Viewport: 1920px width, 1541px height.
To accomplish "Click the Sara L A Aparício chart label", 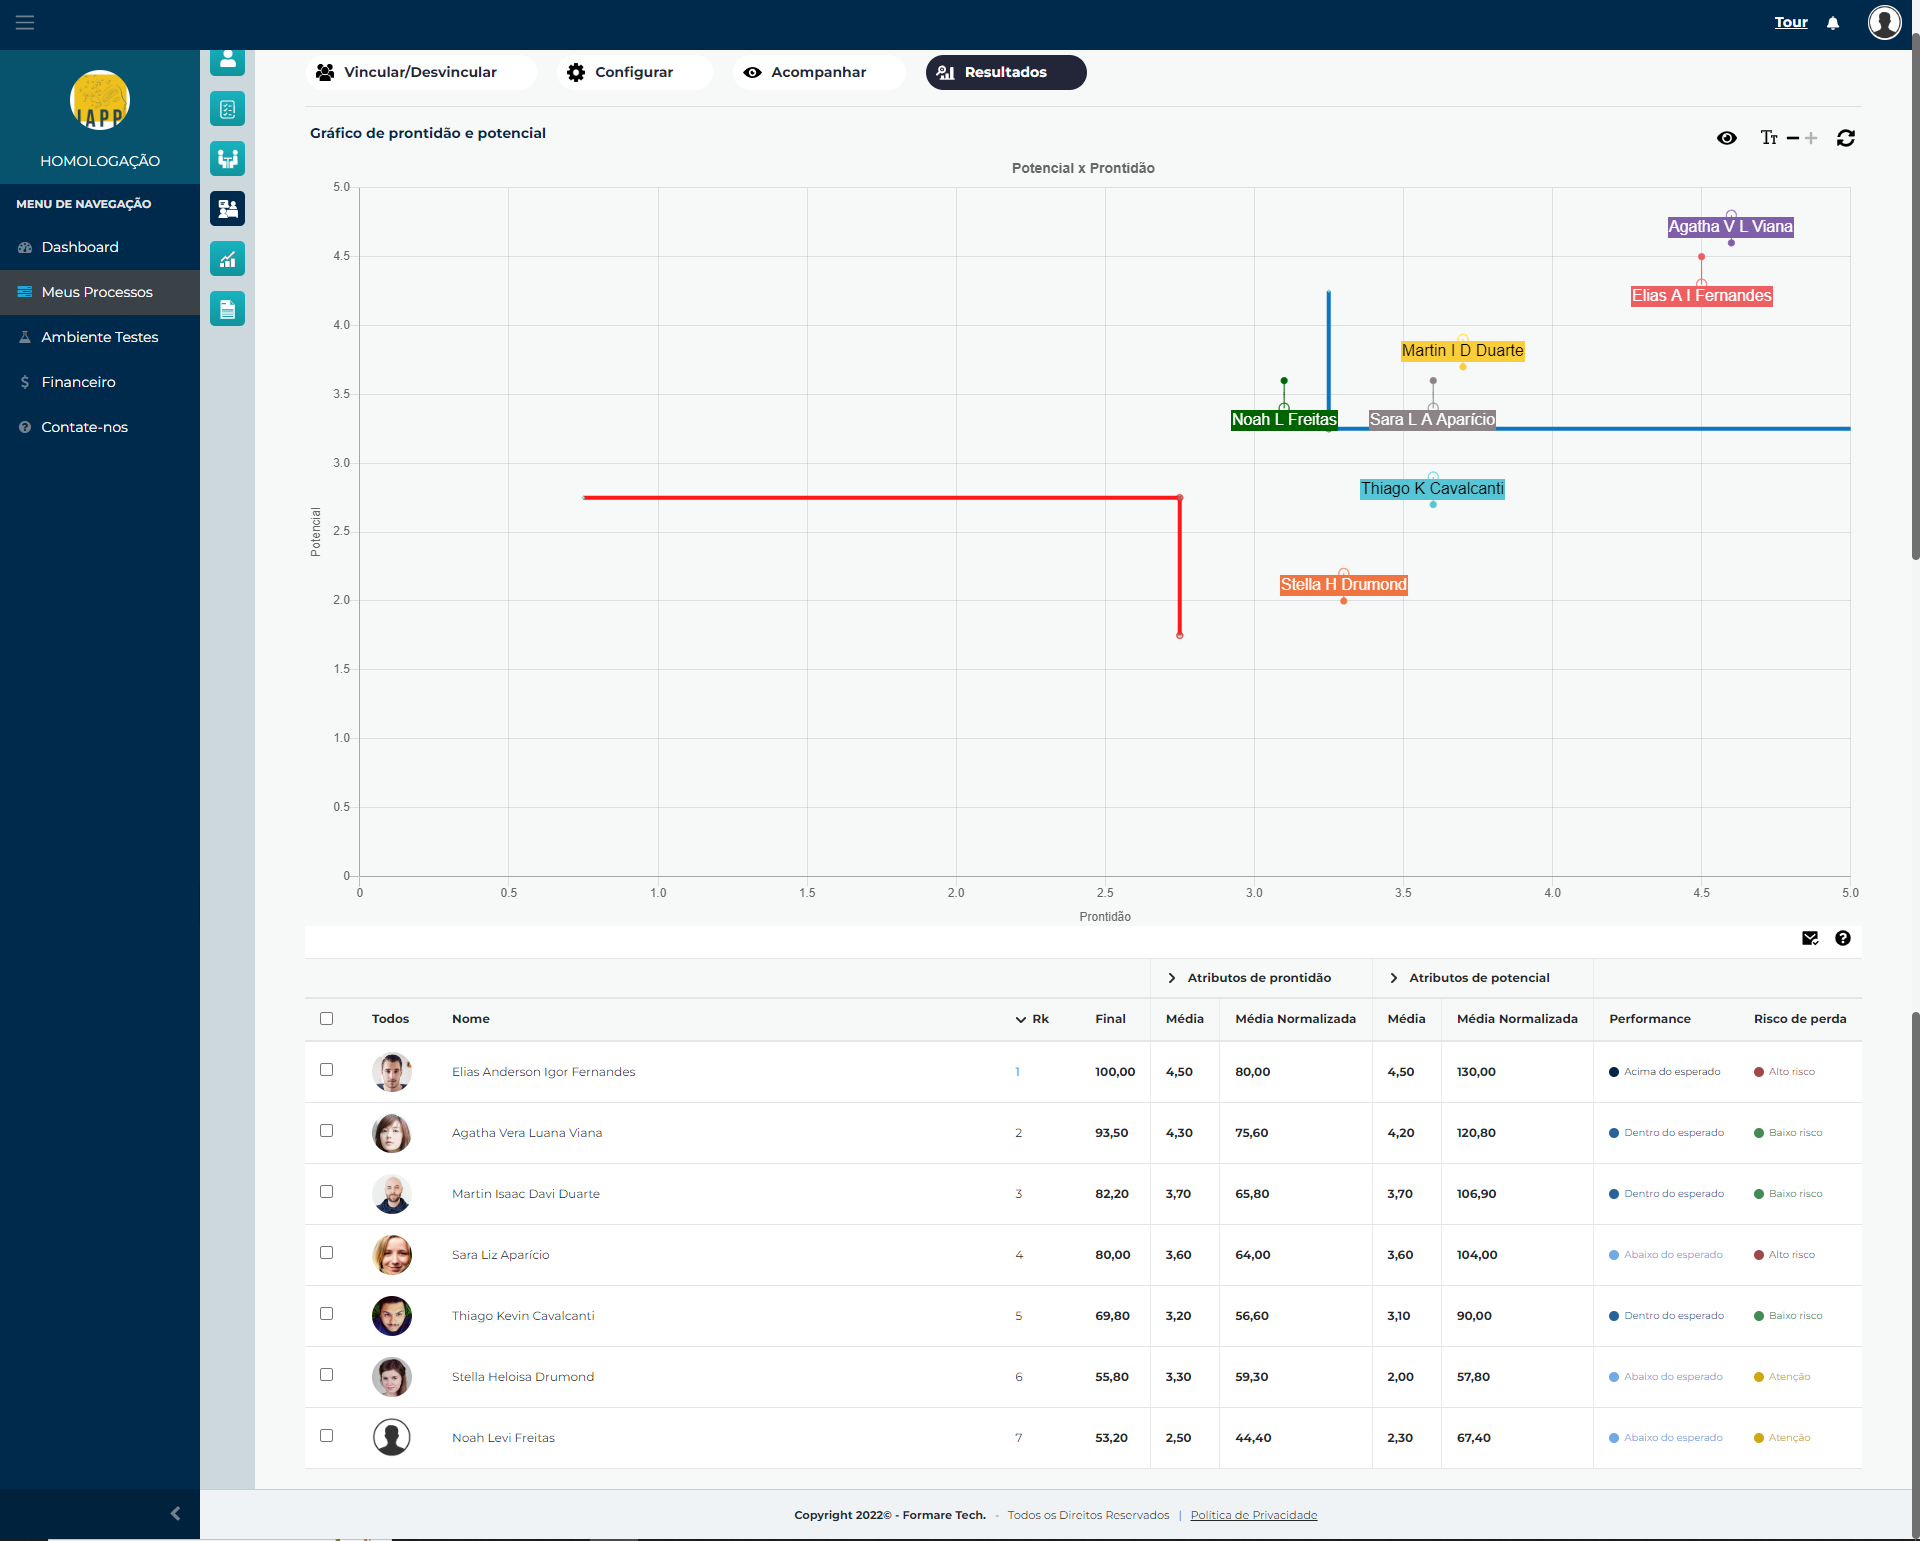I will tap(1432, 420).
